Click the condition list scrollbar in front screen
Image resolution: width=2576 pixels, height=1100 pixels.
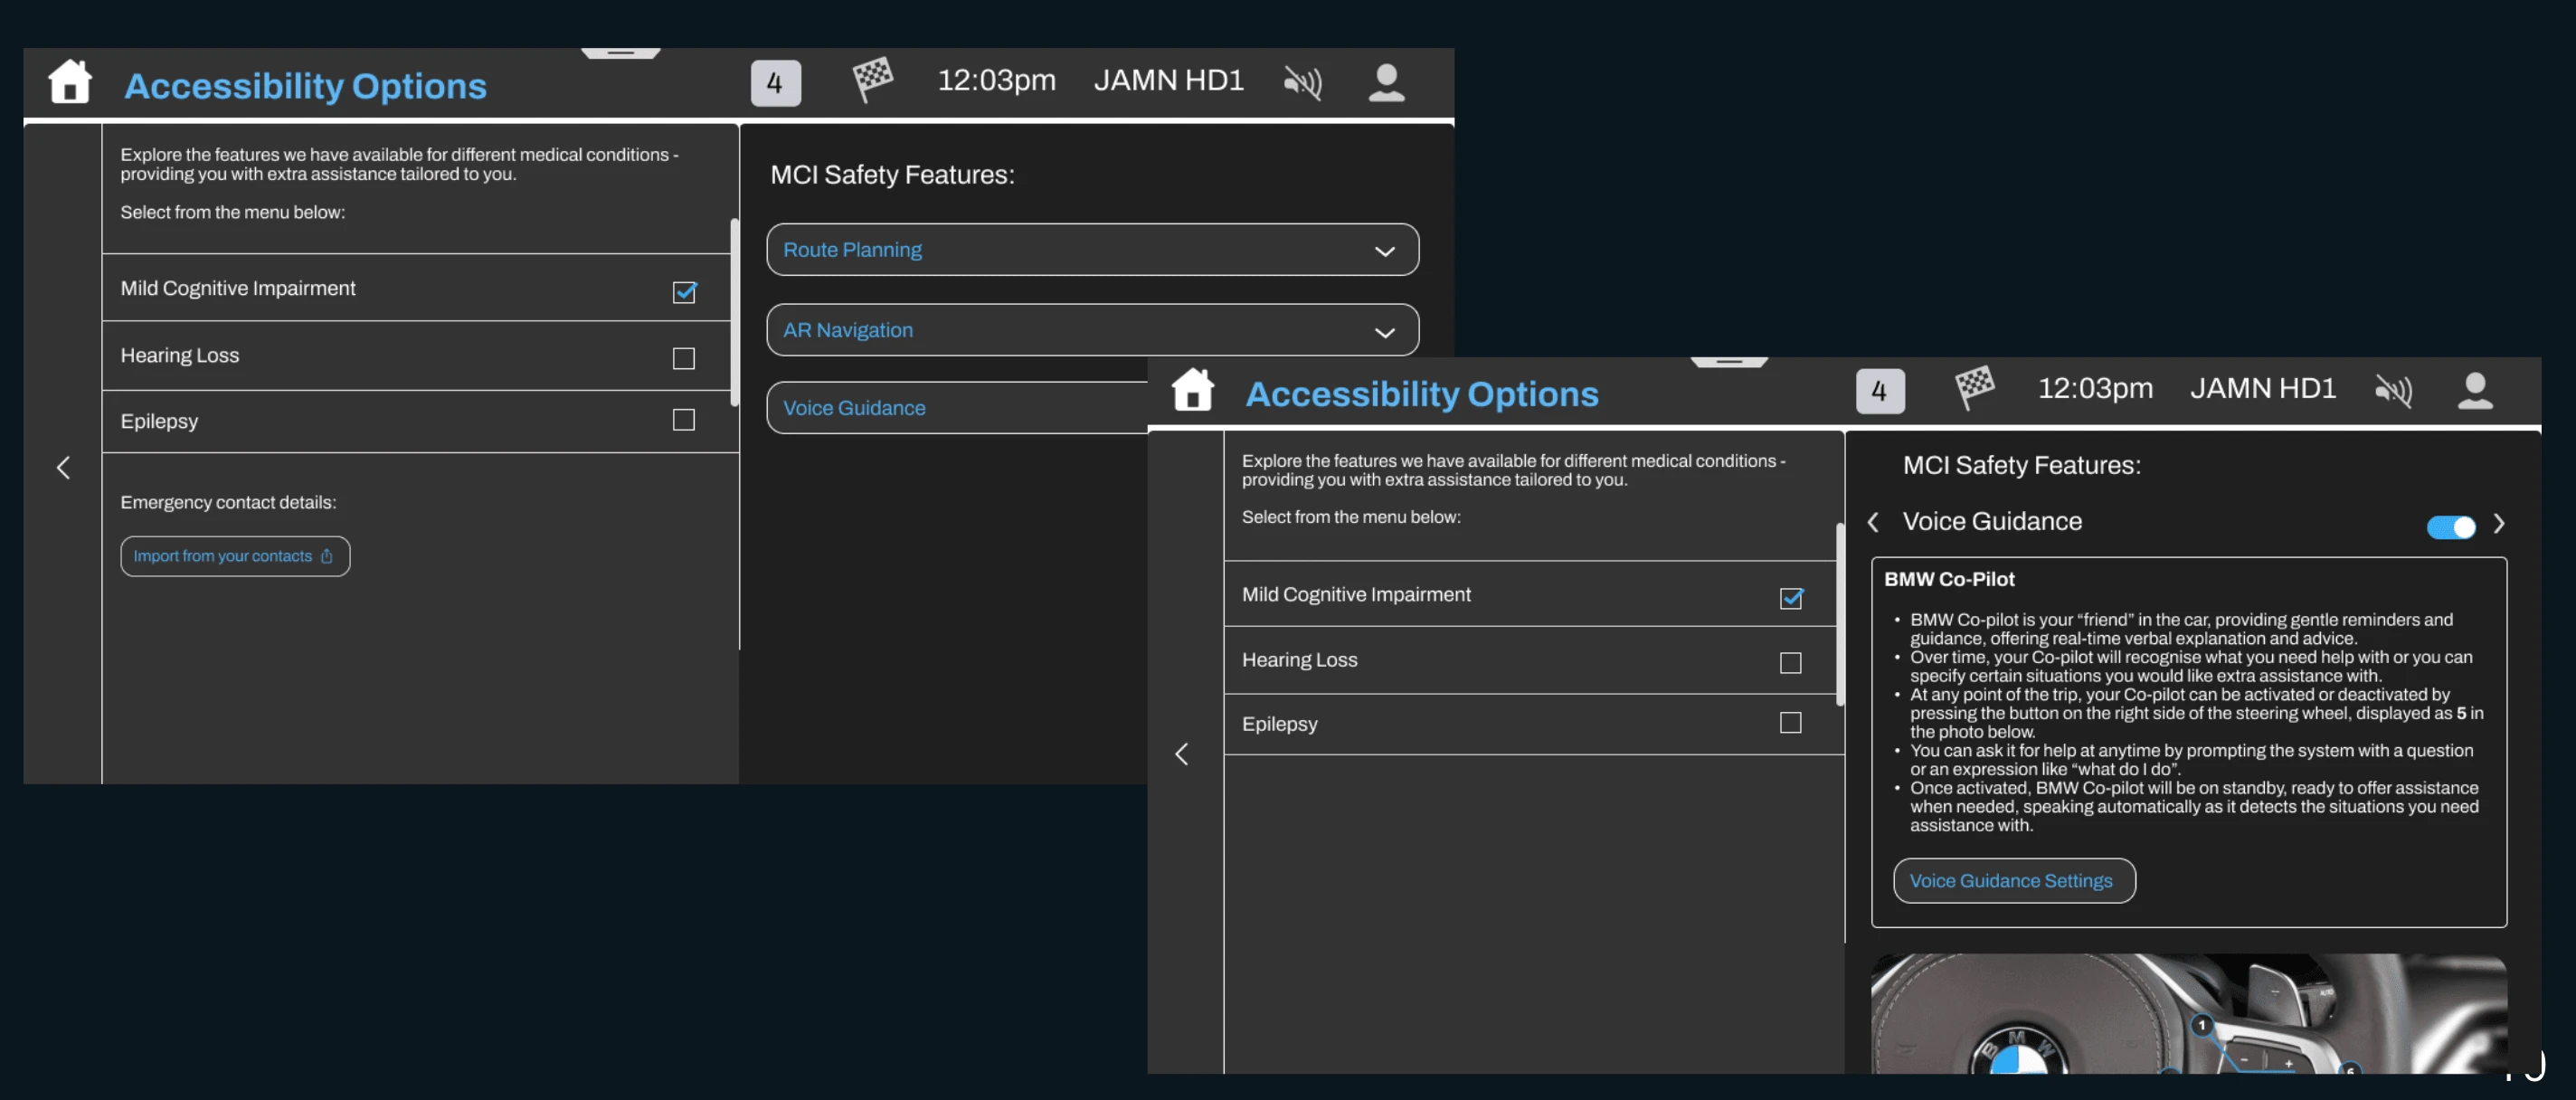pyautogui.click(x=1840, y=614)
